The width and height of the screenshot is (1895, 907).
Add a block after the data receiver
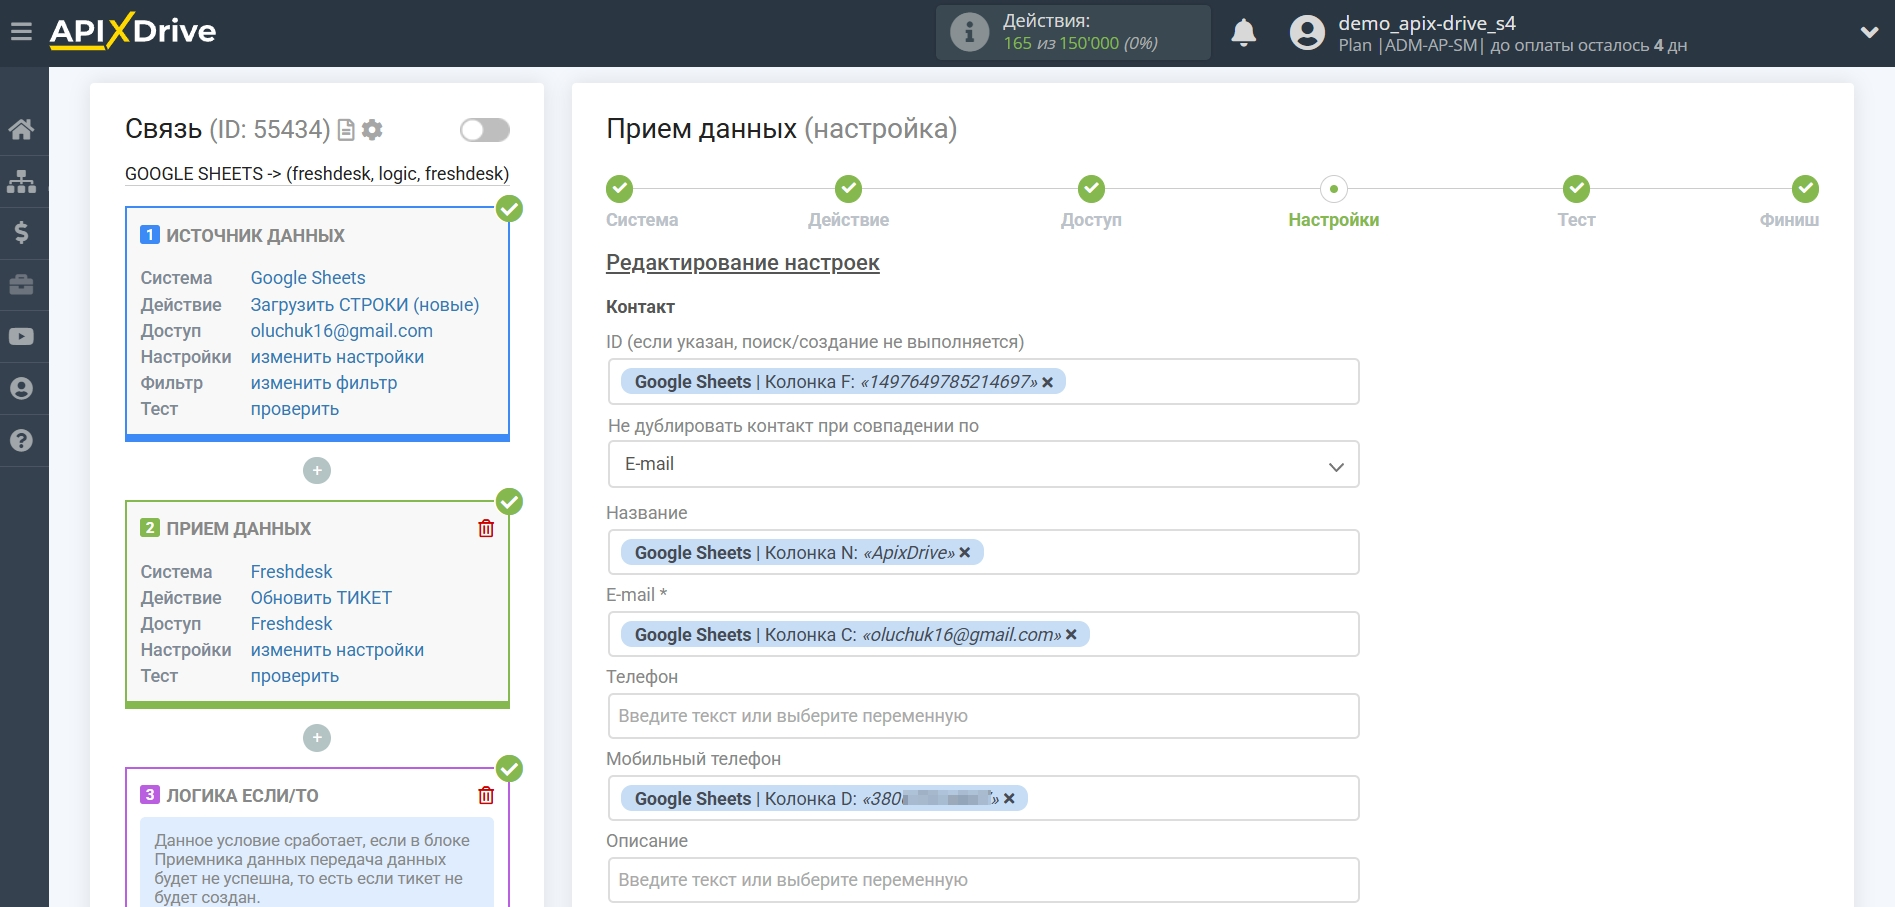pos(317,738)
